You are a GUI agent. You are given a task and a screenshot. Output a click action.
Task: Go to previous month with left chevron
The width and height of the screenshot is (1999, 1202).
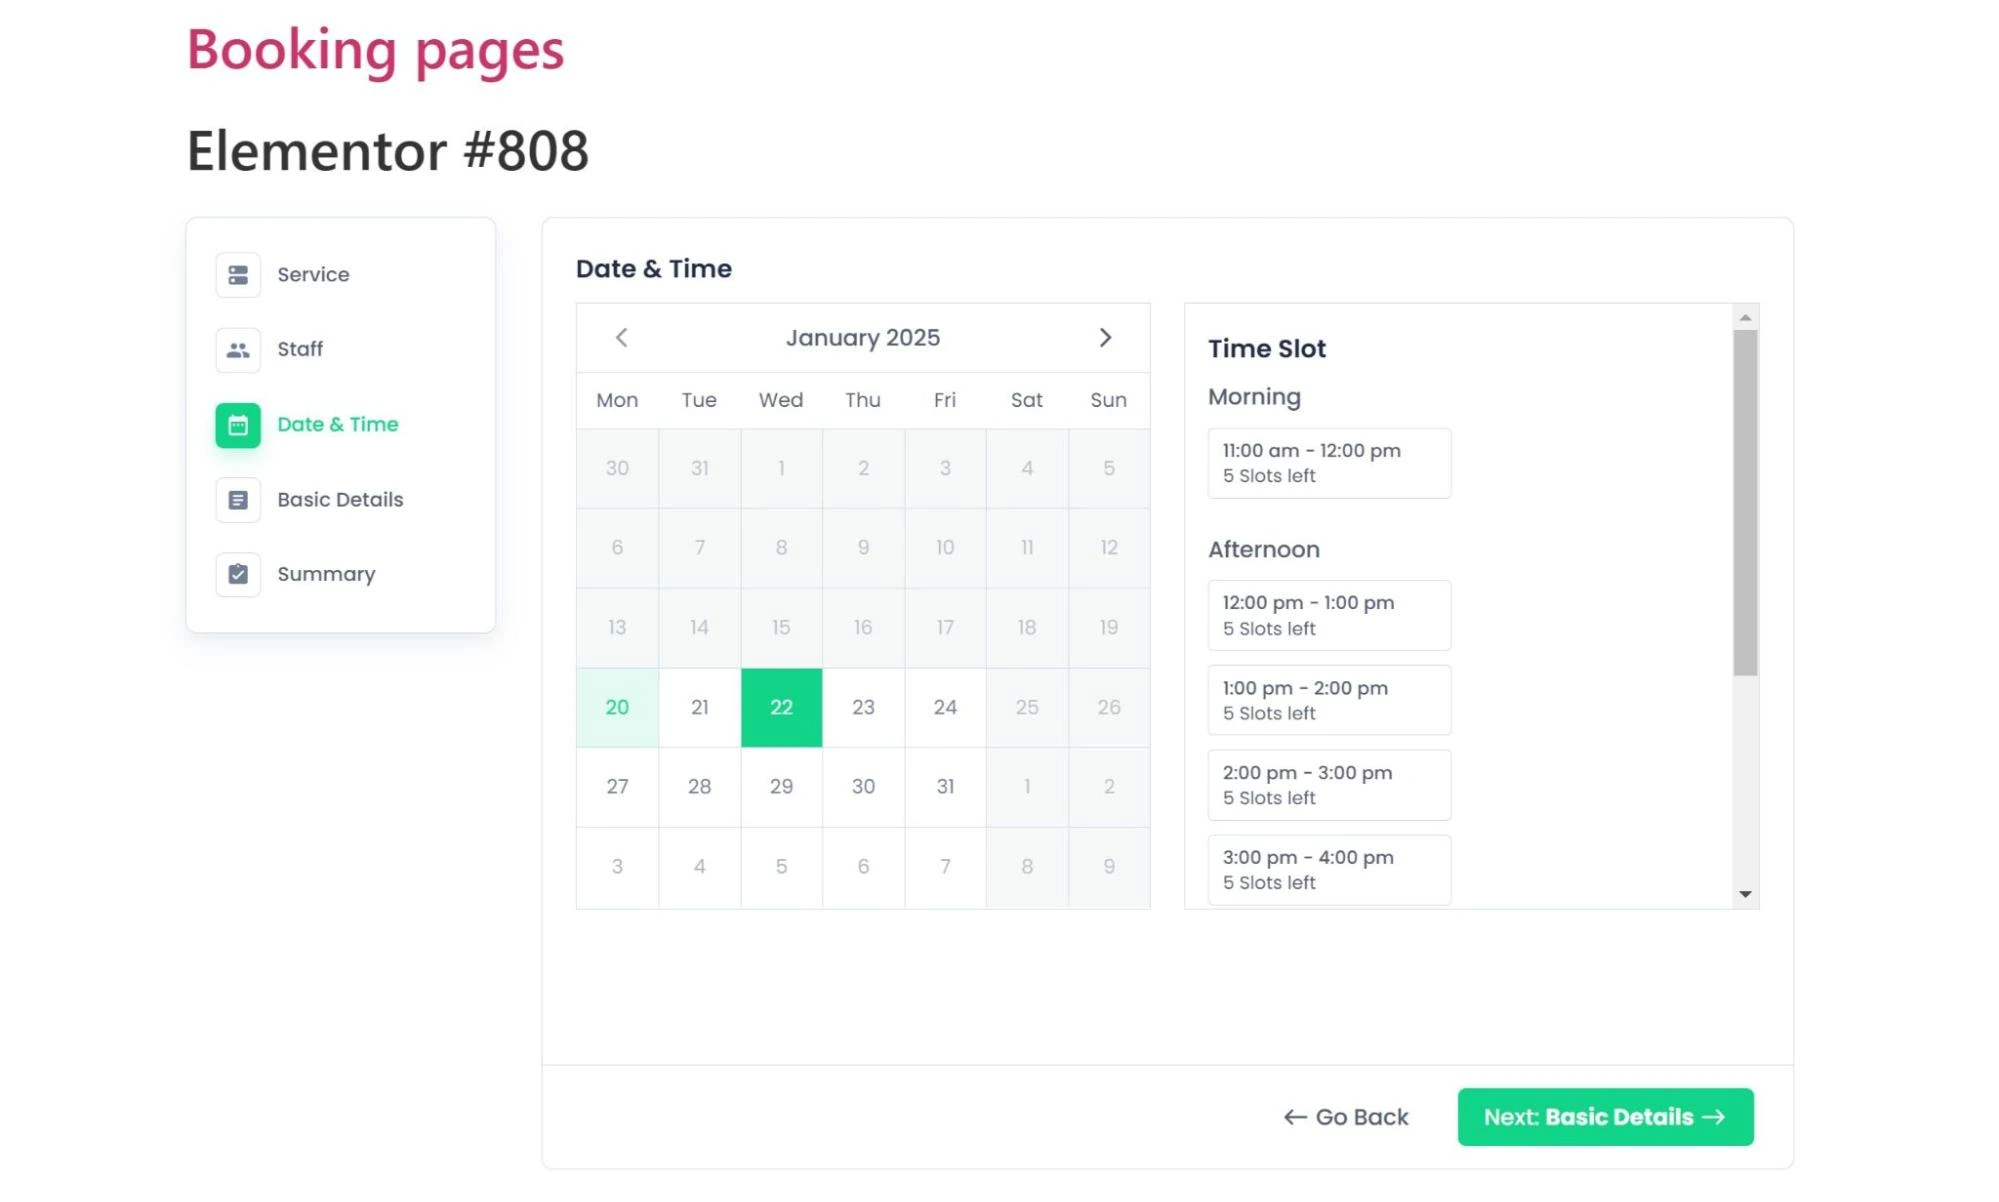[x=621, y=338]
